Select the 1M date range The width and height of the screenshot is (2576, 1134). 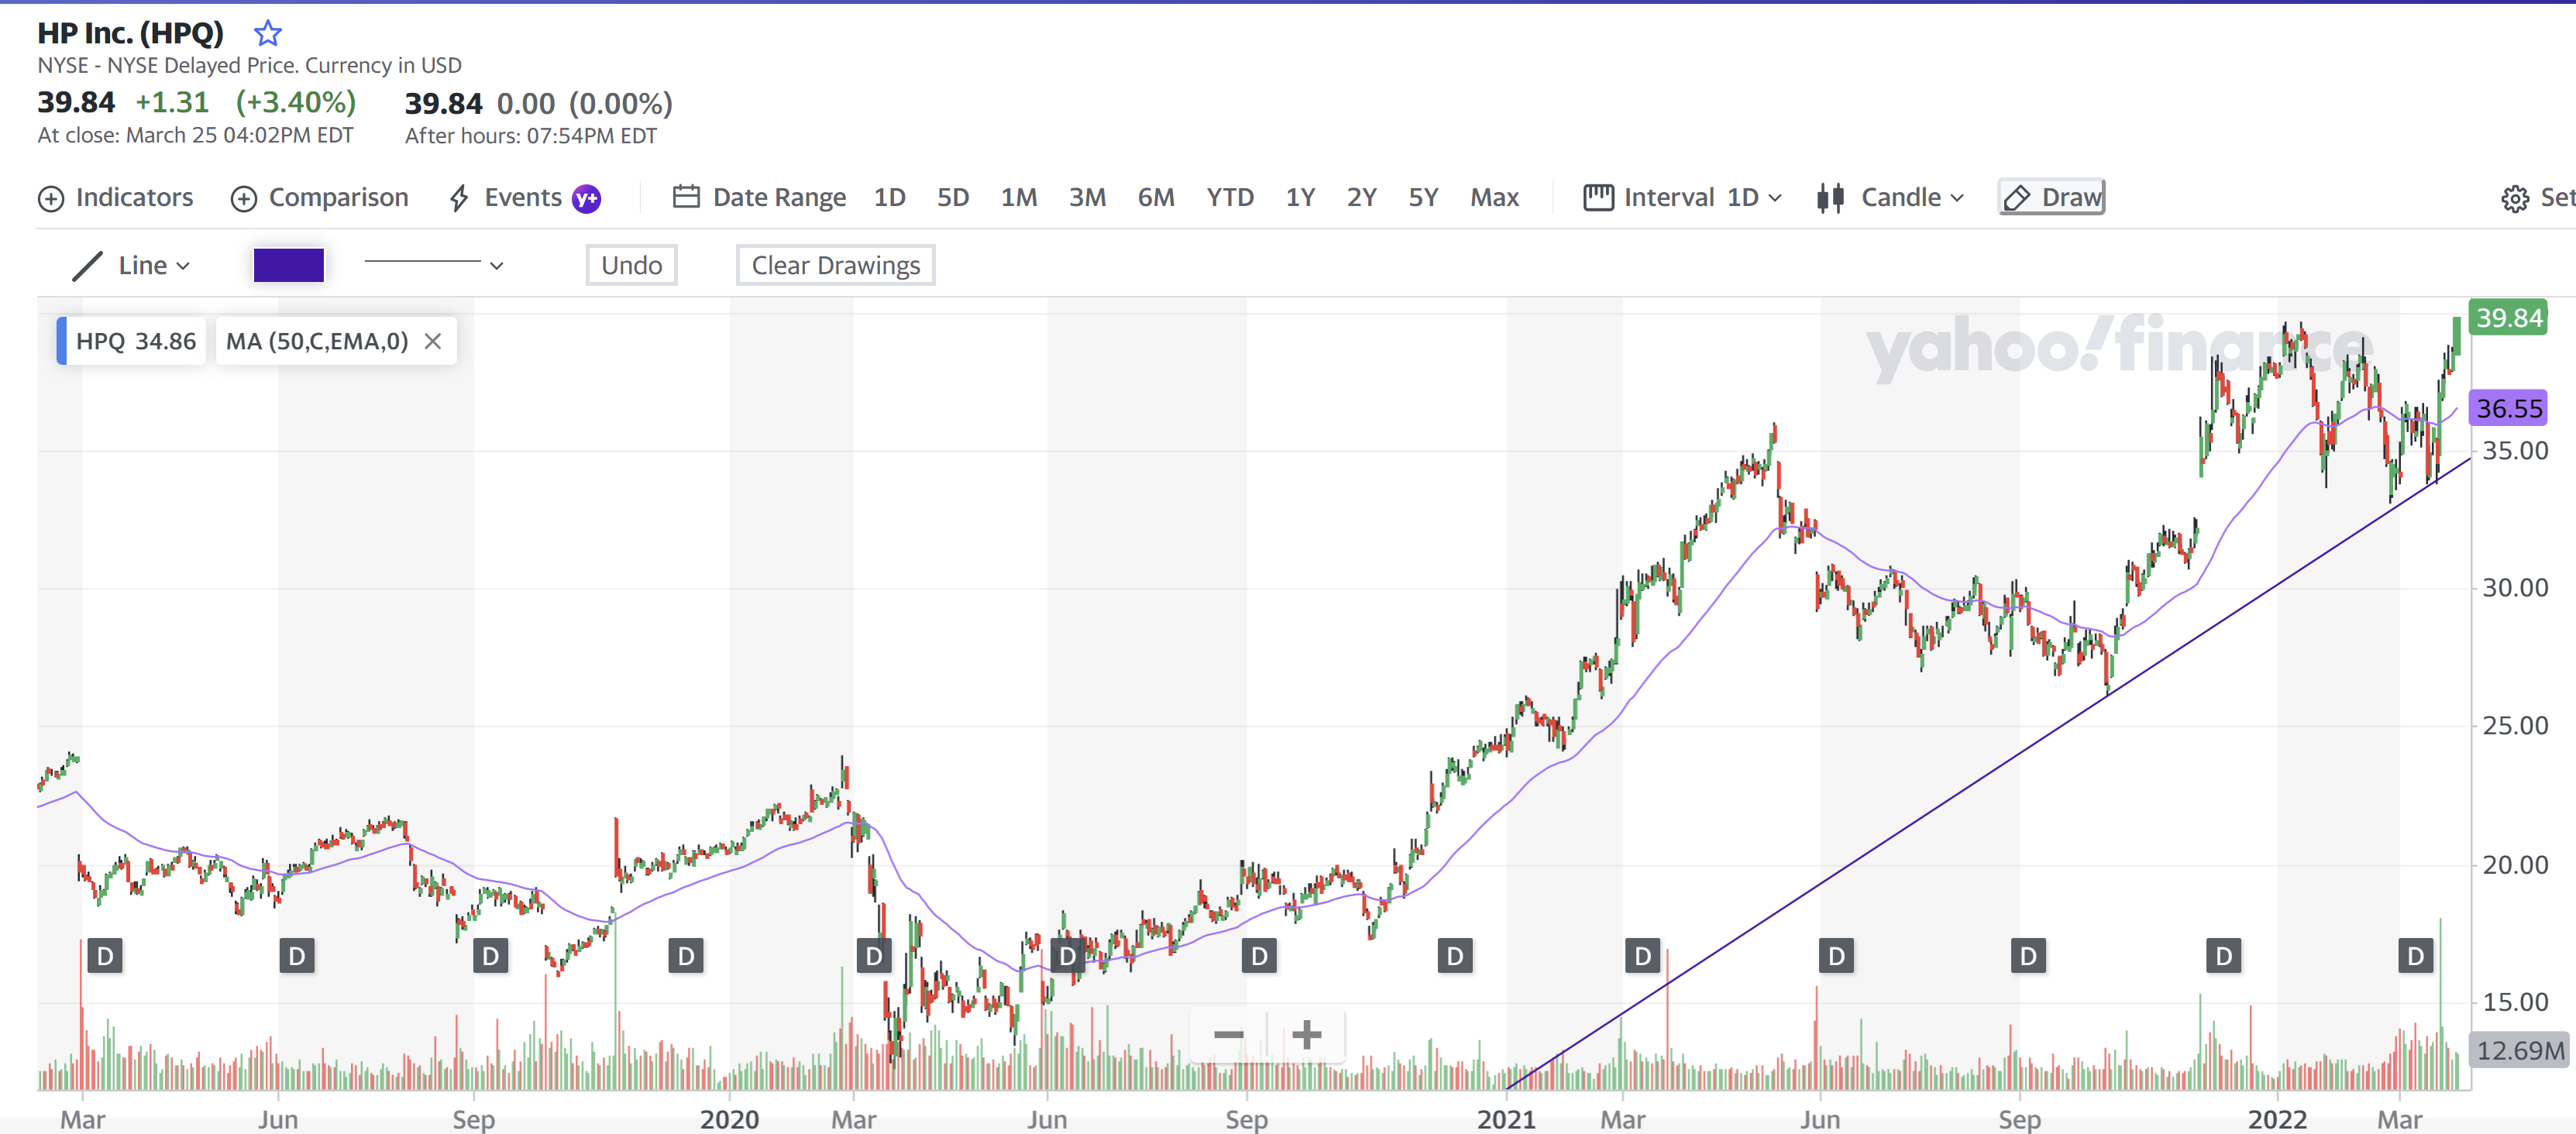click(x=1019, y=198)
